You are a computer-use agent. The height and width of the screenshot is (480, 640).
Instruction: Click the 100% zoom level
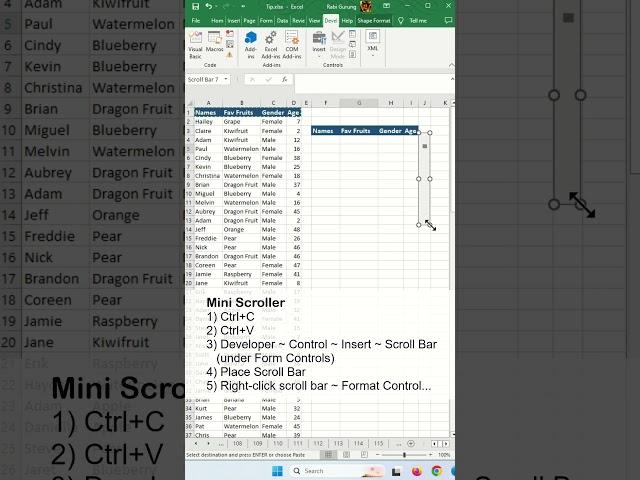[x=444, y=455]
